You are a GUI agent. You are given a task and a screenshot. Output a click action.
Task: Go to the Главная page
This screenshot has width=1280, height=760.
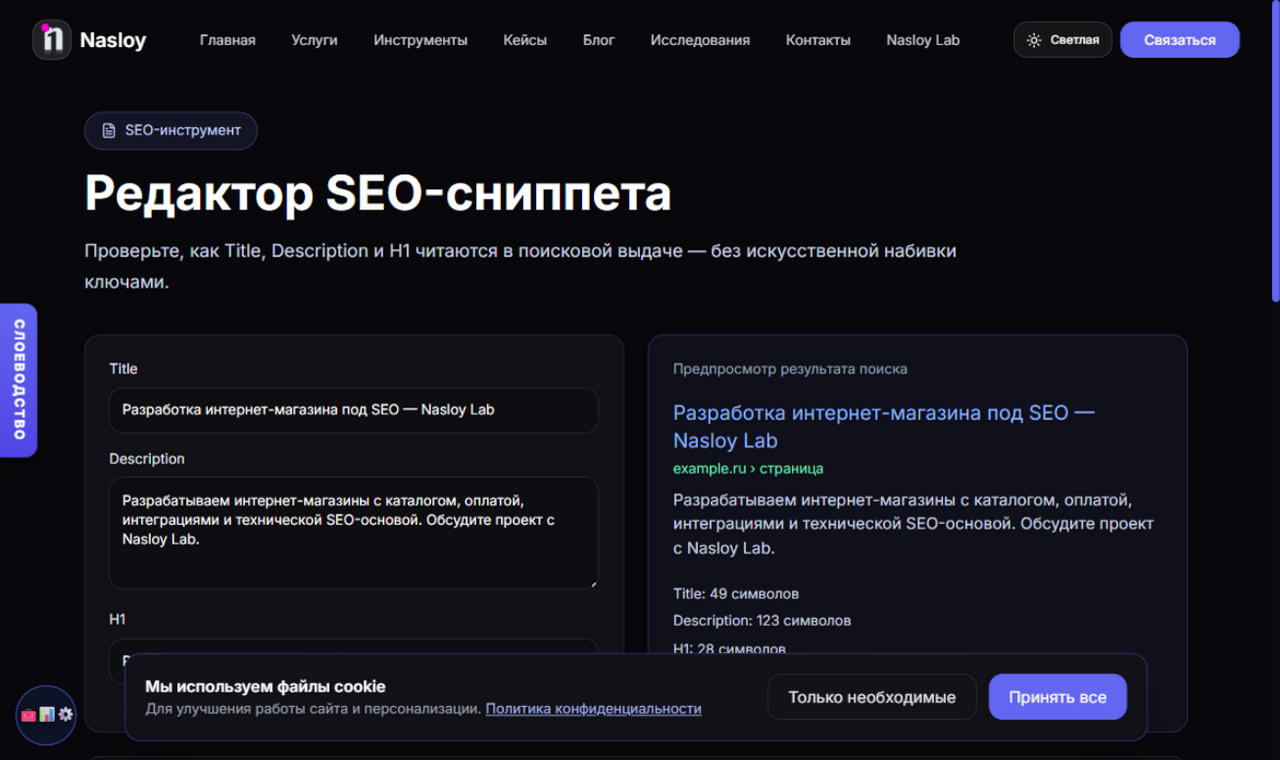[x=227, y=40]
